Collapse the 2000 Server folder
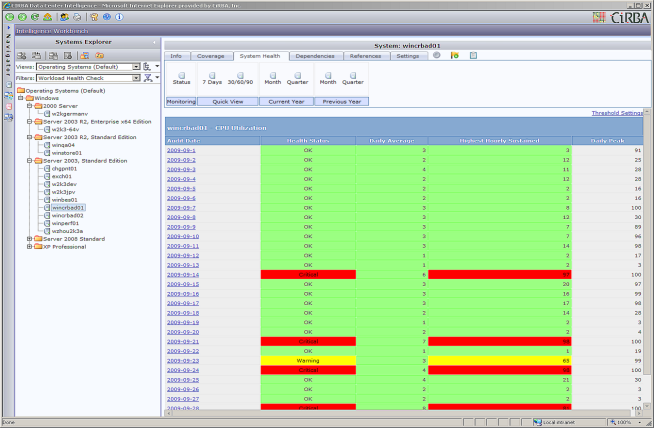The image size is (654, 428). coord(29,106)
